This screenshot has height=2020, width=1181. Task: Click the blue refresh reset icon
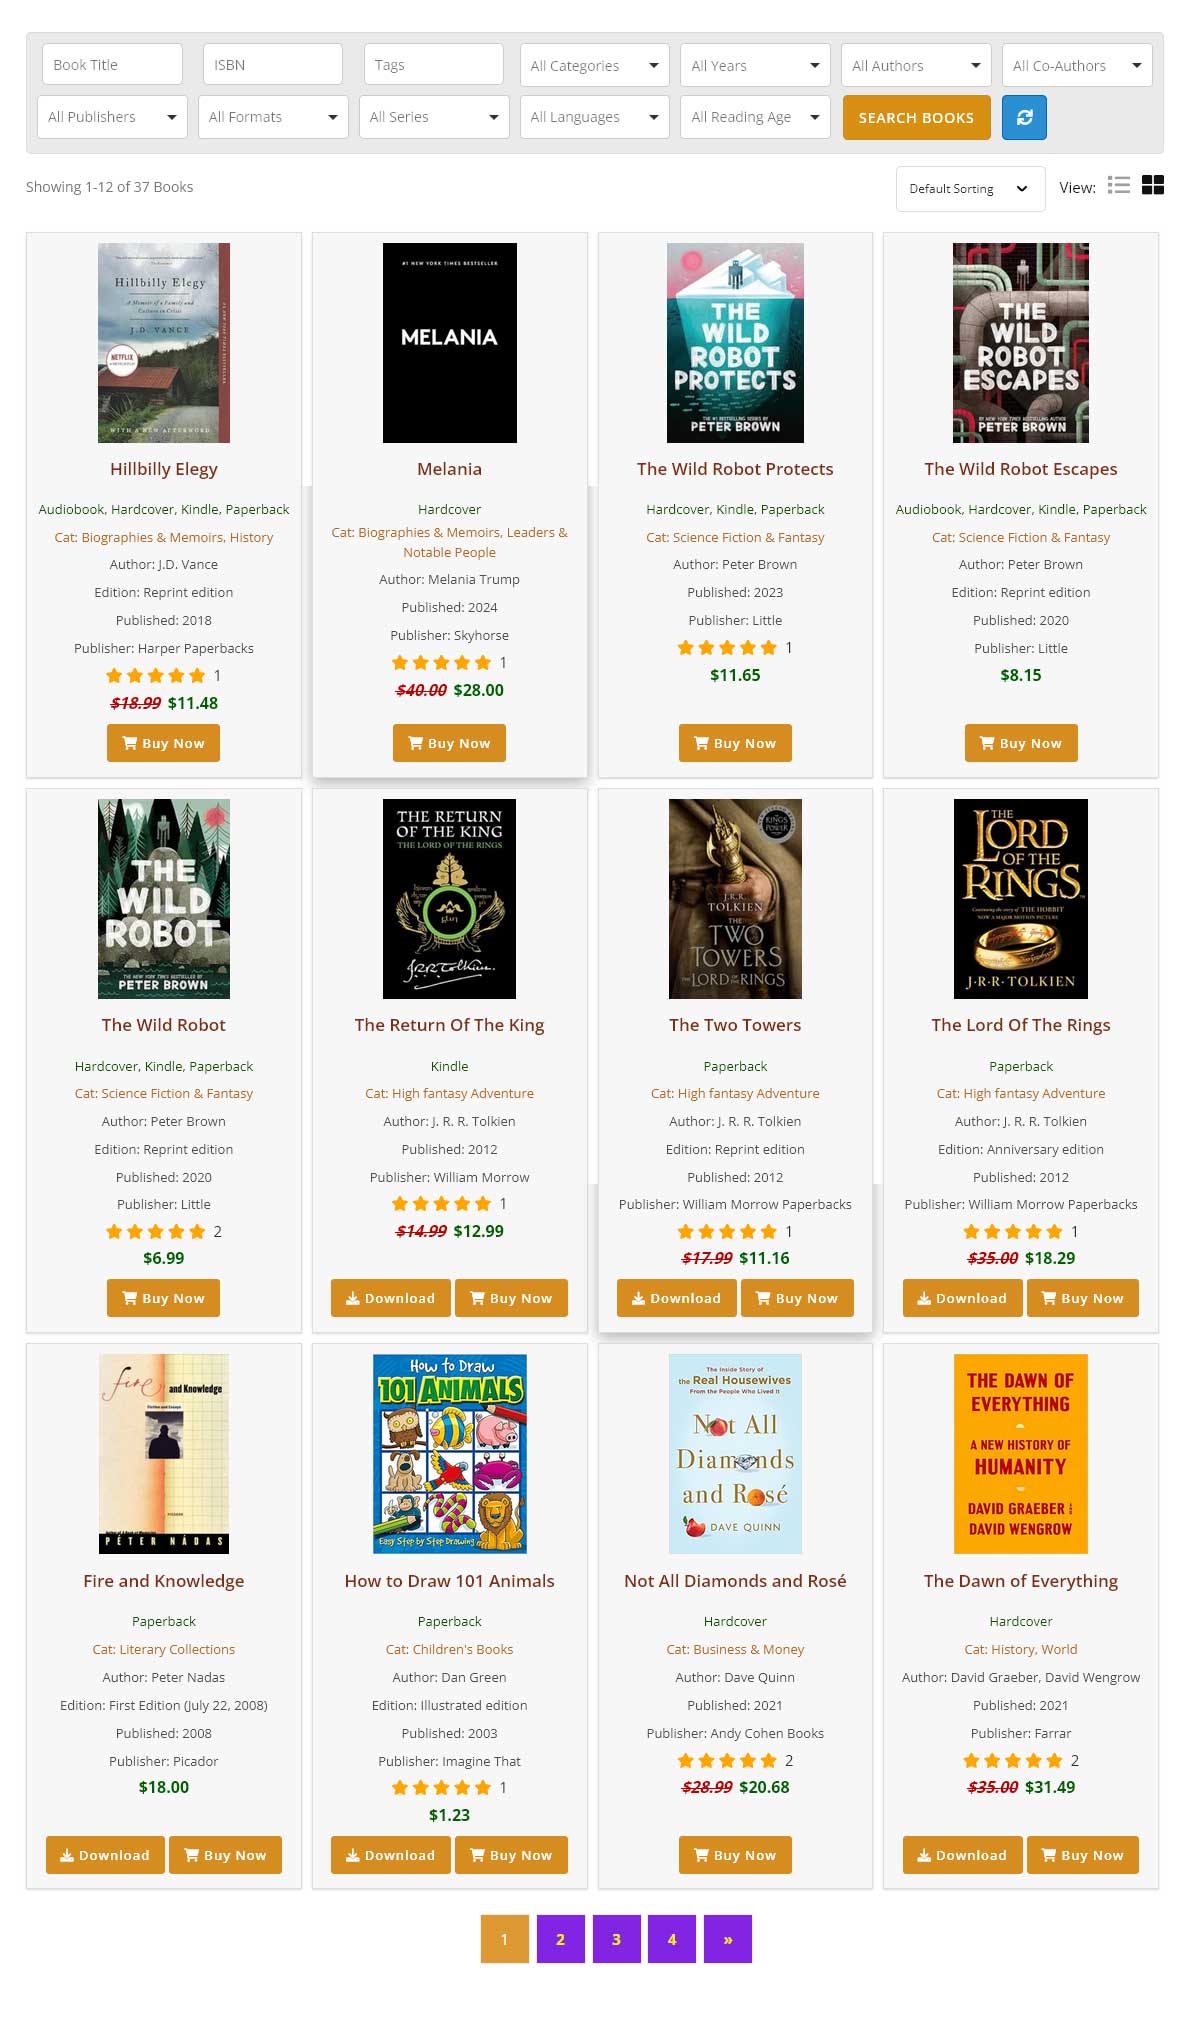click(x=1024, y=117)
